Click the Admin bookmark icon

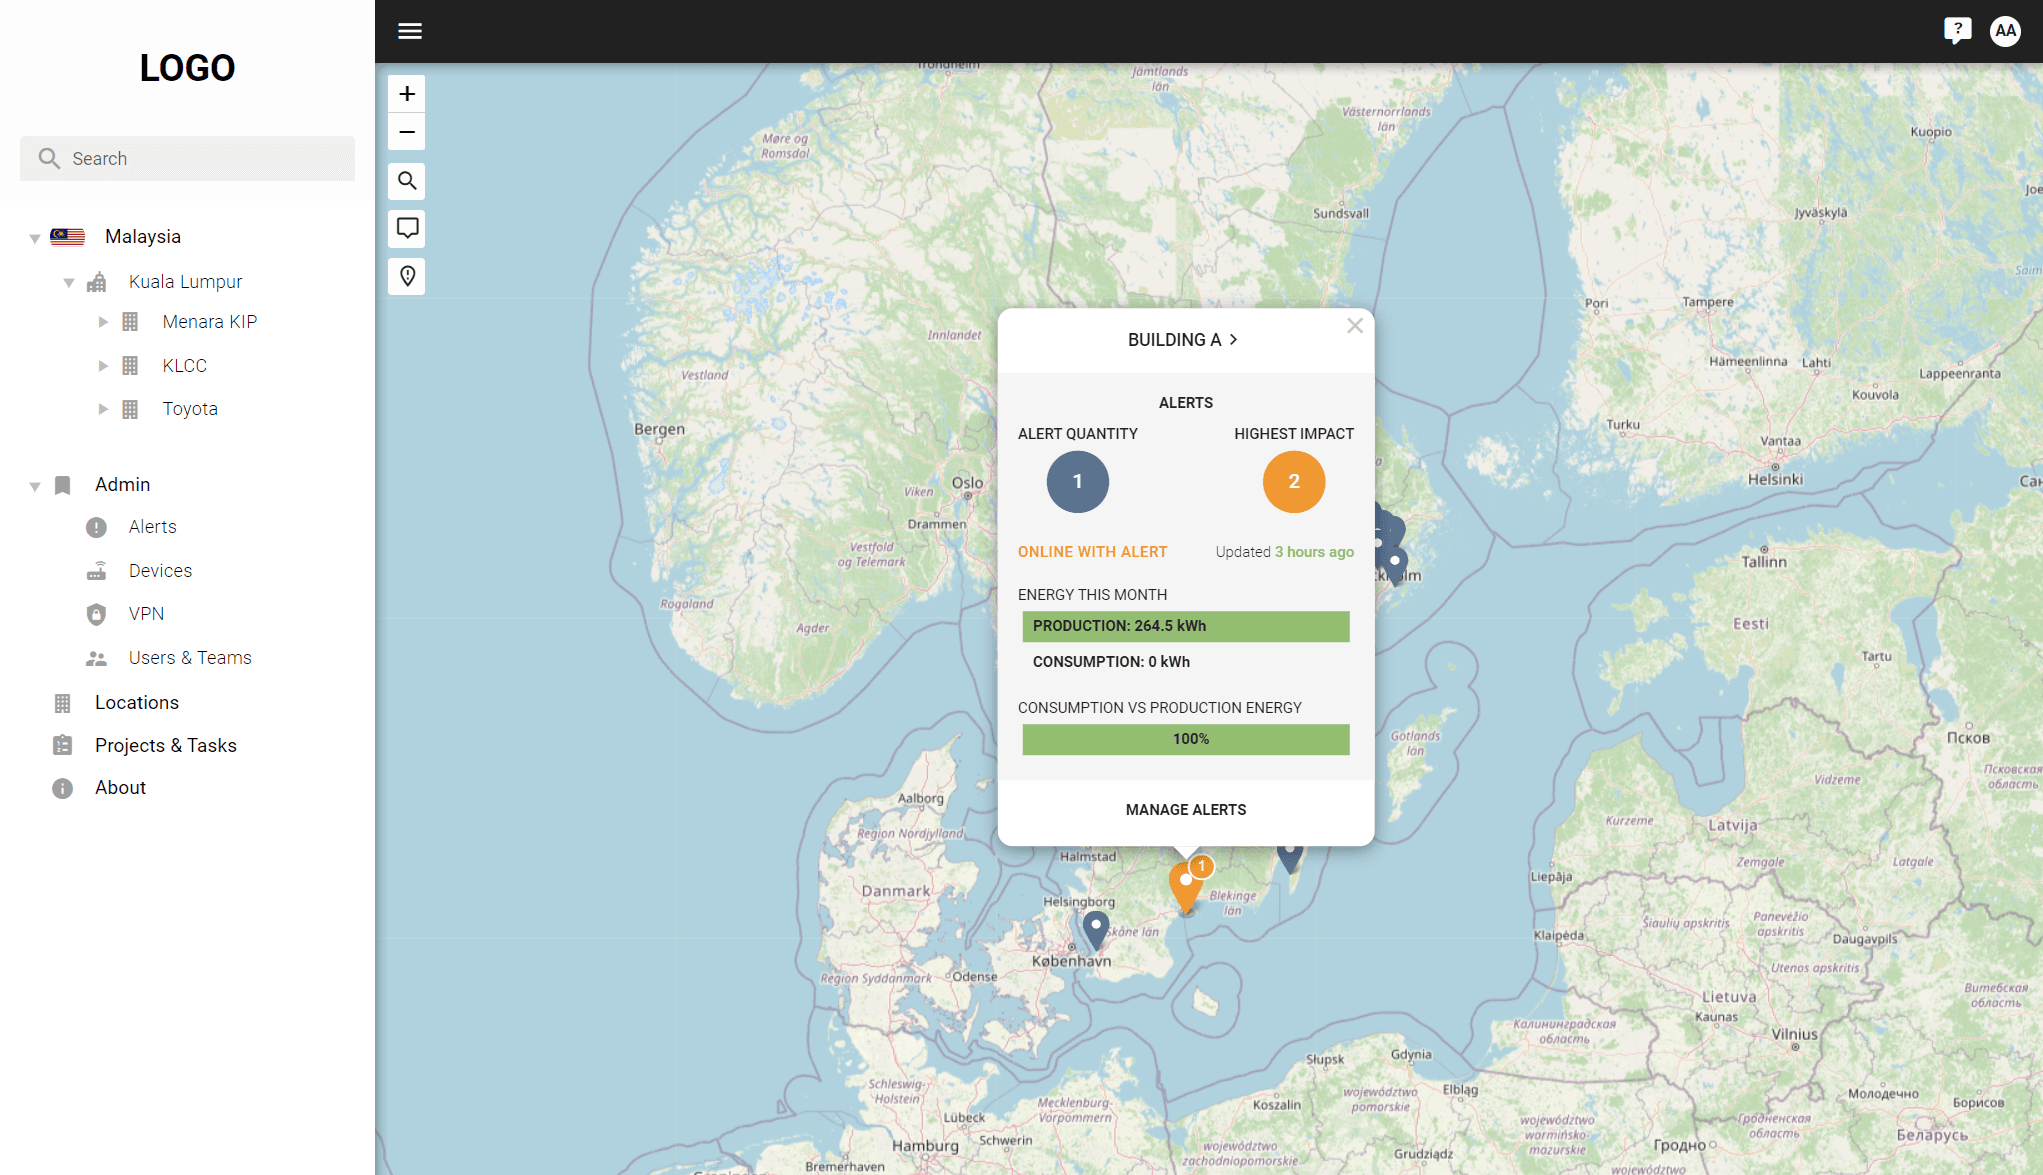tap(63, 485)
